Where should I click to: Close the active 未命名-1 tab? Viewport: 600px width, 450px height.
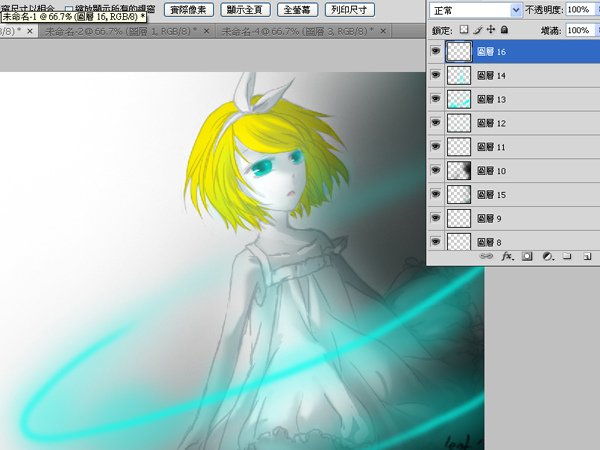pos(30,31)
